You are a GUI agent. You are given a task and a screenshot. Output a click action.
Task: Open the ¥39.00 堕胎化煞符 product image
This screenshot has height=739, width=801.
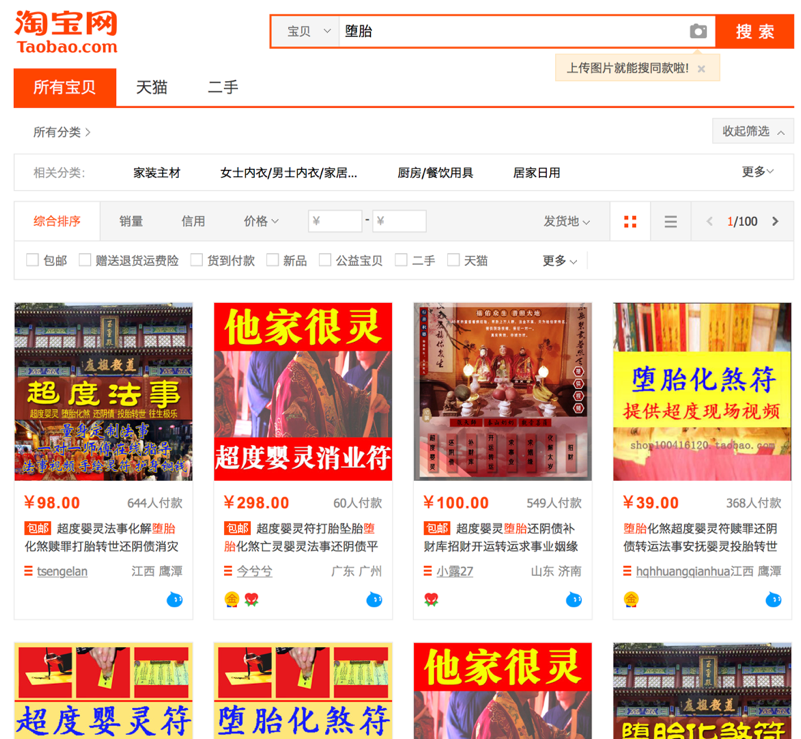click(702, 392)
